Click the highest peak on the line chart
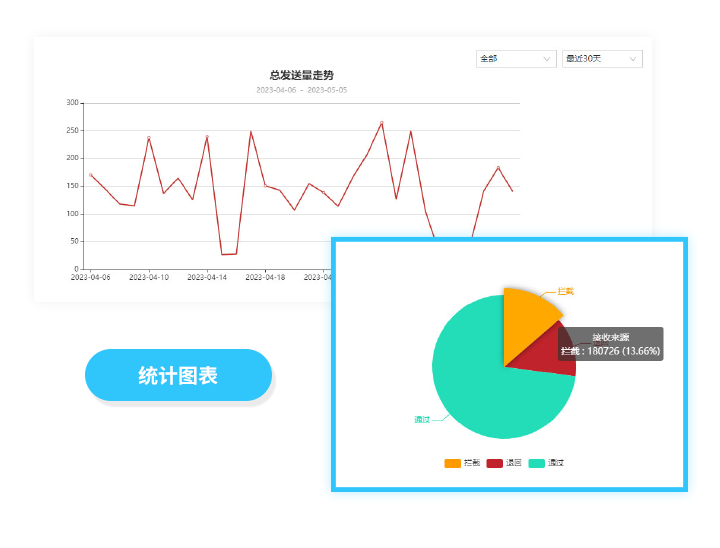 (x=381, y=123)
